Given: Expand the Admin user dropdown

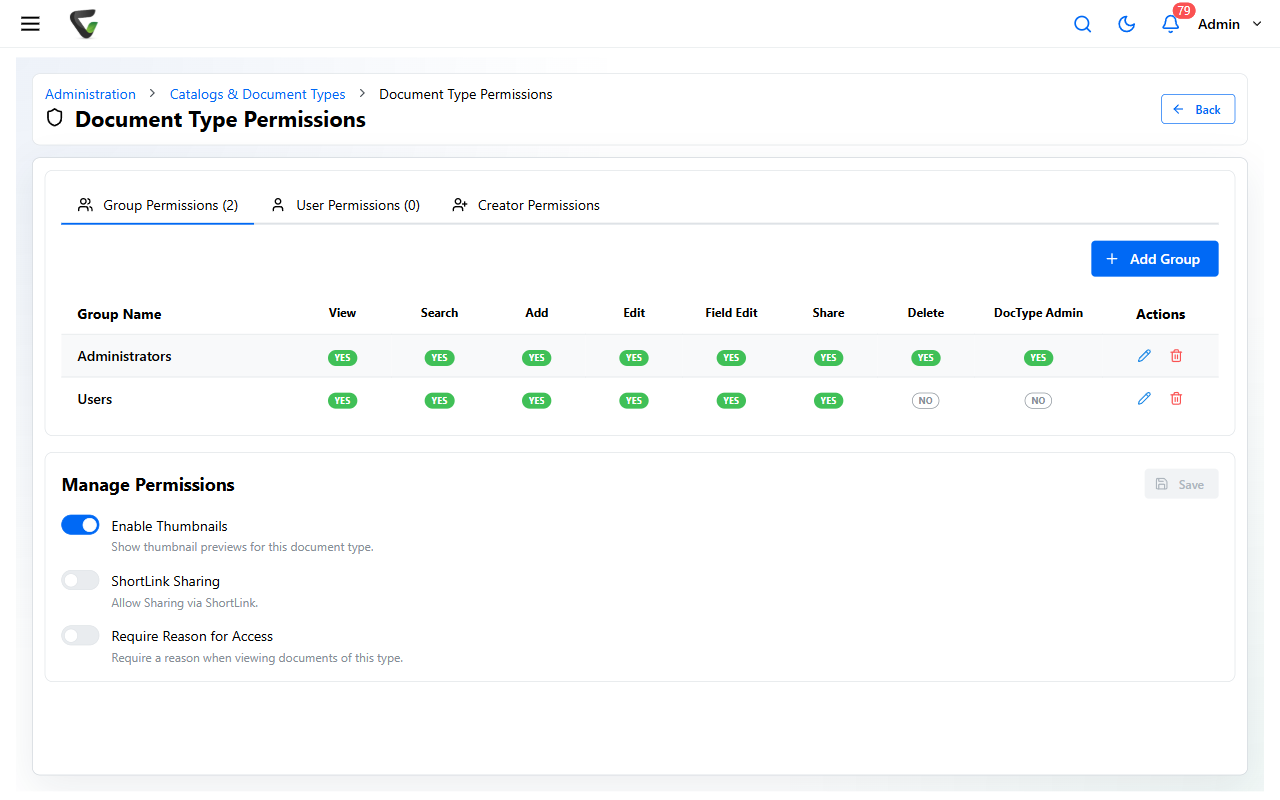Looking at the screenshot, I should pyautogui.click(x=1230, y=24).
